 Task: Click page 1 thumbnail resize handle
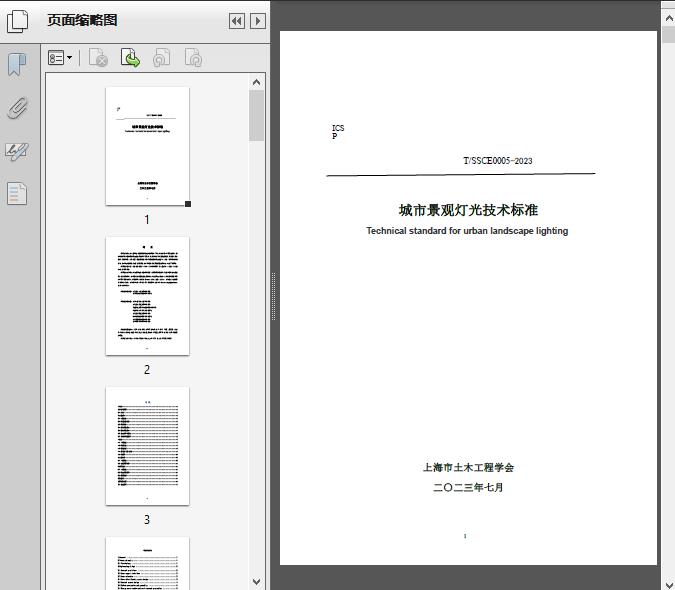tap(188, 204)
